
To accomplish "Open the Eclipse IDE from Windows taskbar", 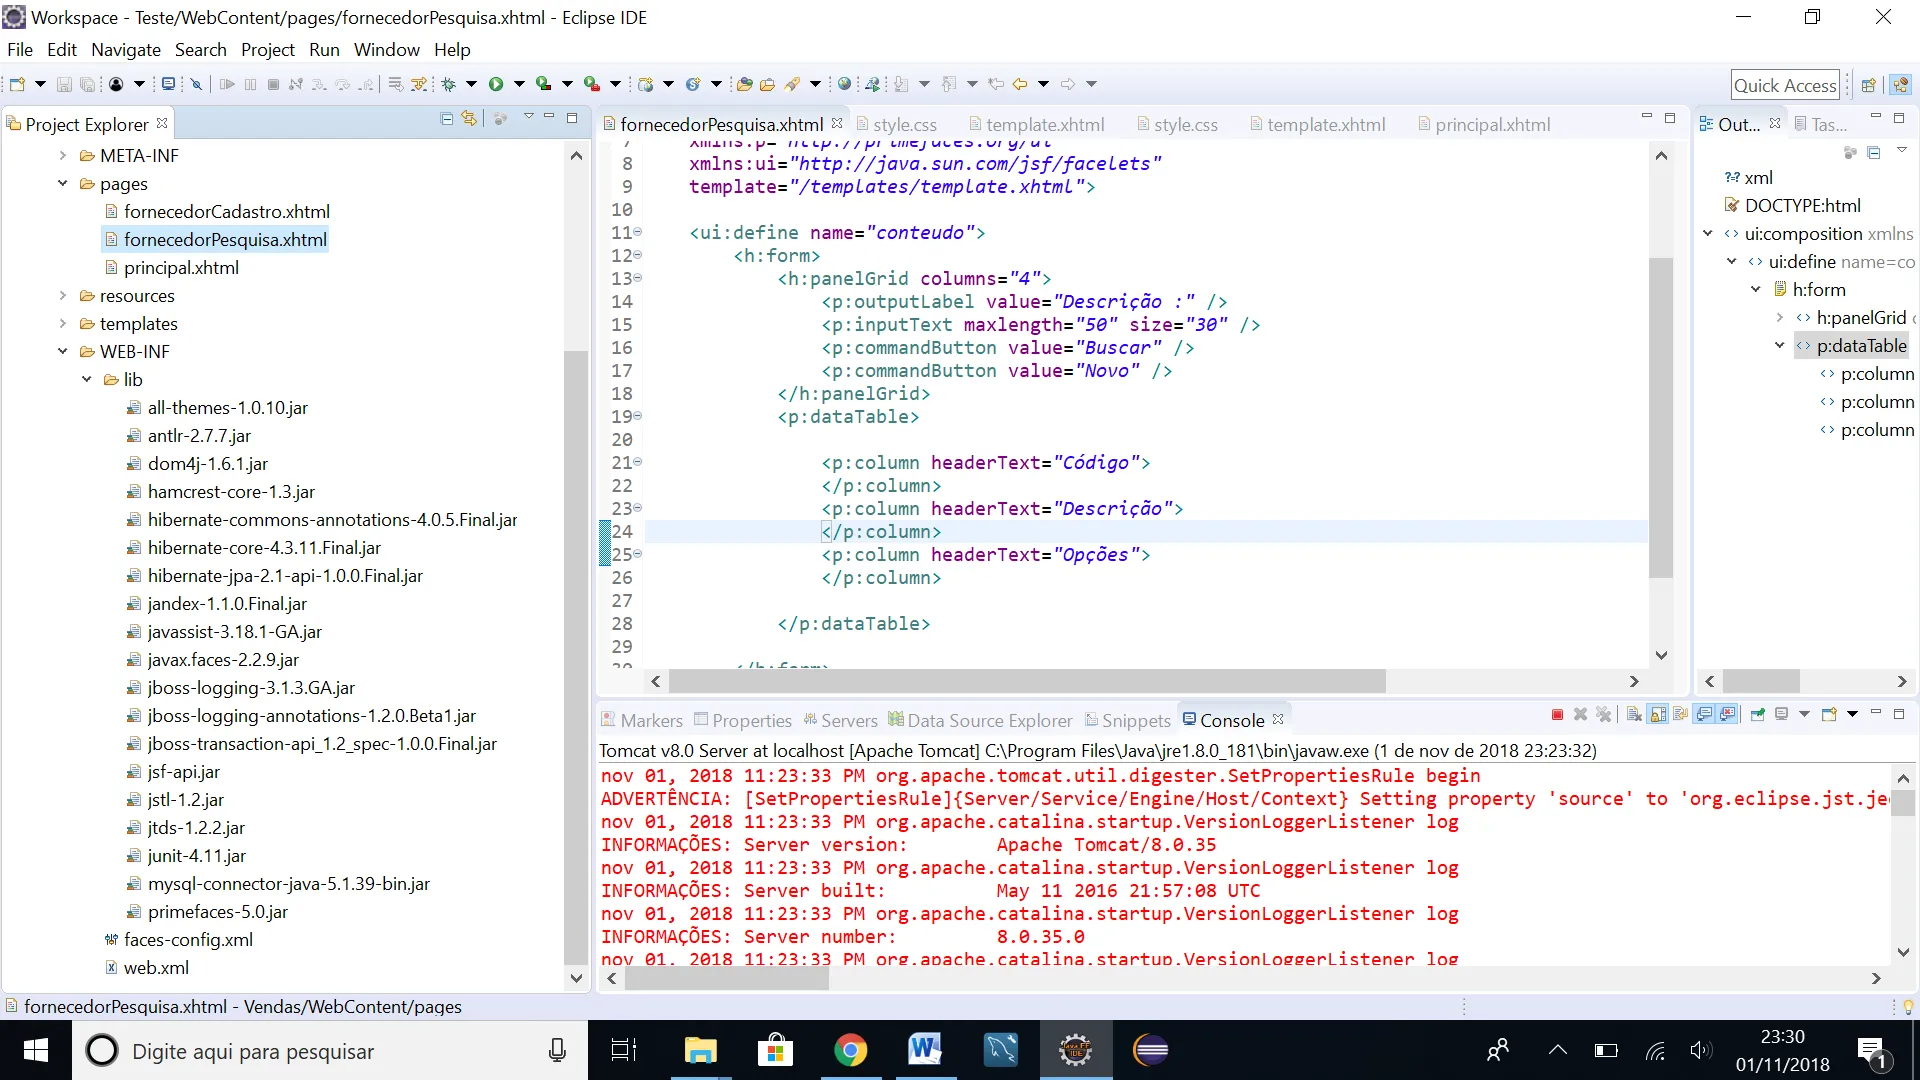I will pos(1150,1050).
